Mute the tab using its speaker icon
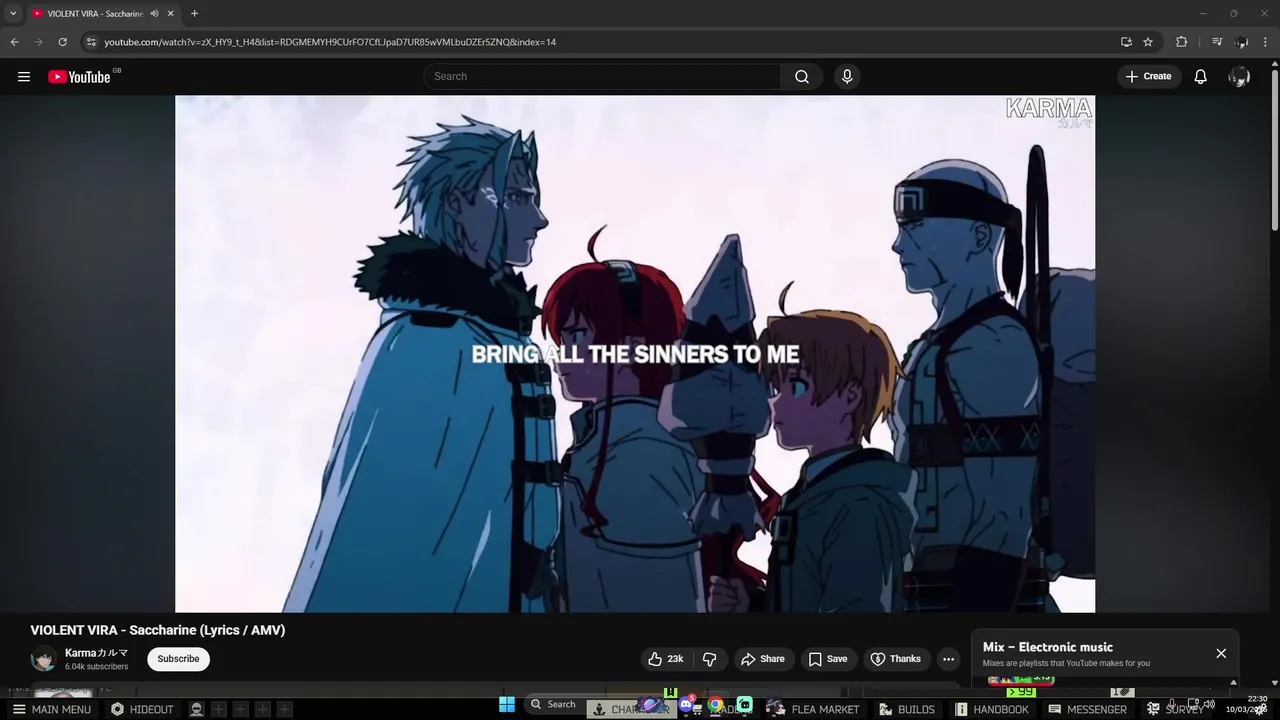 154,13
